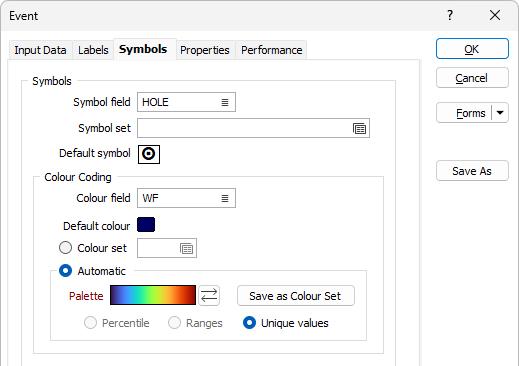Select the Automatic radio button

coord(65,271)
